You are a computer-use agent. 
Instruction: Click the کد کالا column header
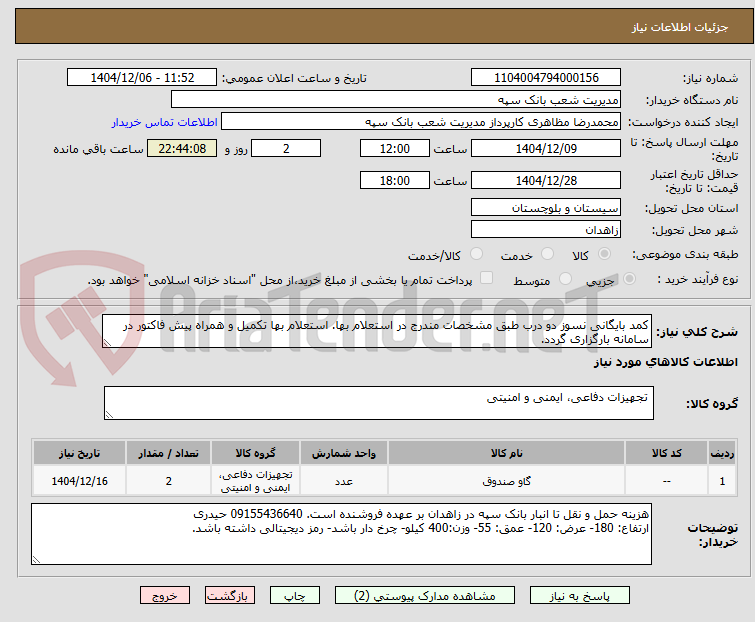666,453
